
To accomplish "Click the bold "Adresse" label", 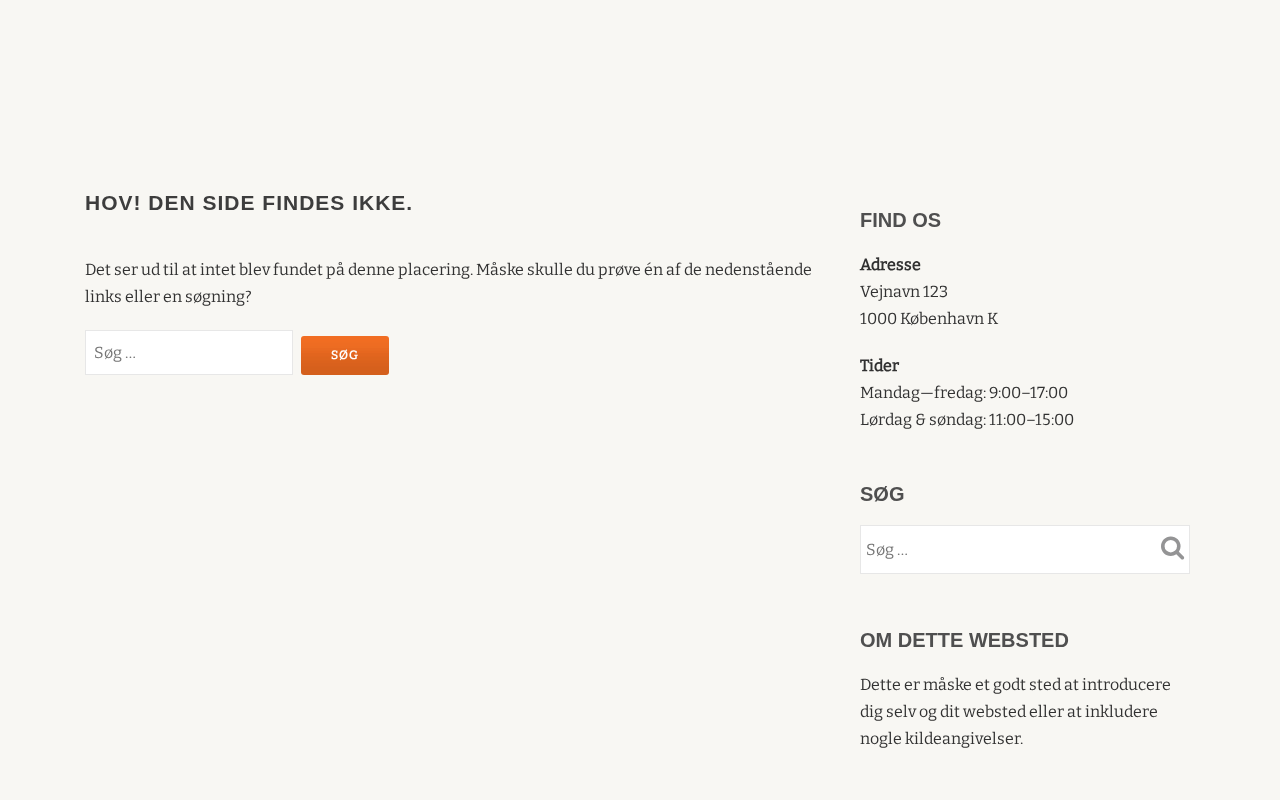I will [x=890, y=265].
